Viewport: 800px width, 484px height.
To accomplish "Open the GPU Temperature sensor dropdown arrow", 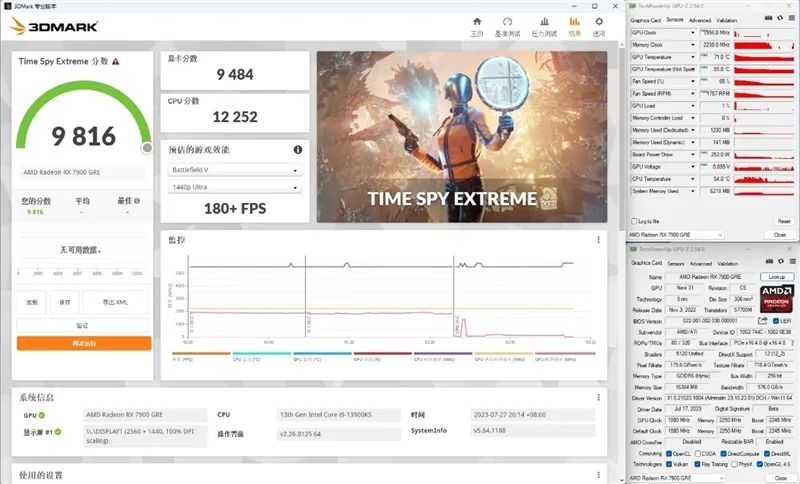I will click(693, 57).
